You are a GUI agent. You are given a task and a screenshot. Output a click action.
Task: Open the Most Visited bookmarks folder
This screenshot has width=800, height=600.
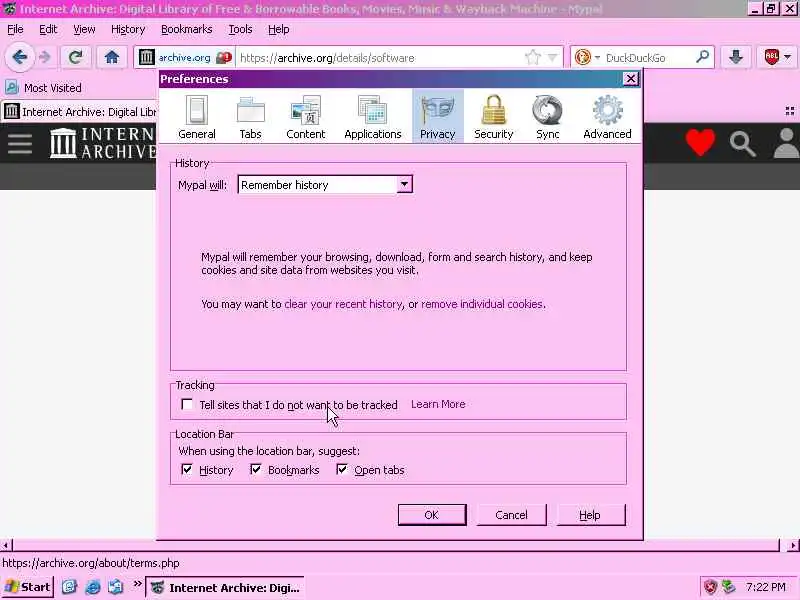pyautogui.click(x=43, y=87)
